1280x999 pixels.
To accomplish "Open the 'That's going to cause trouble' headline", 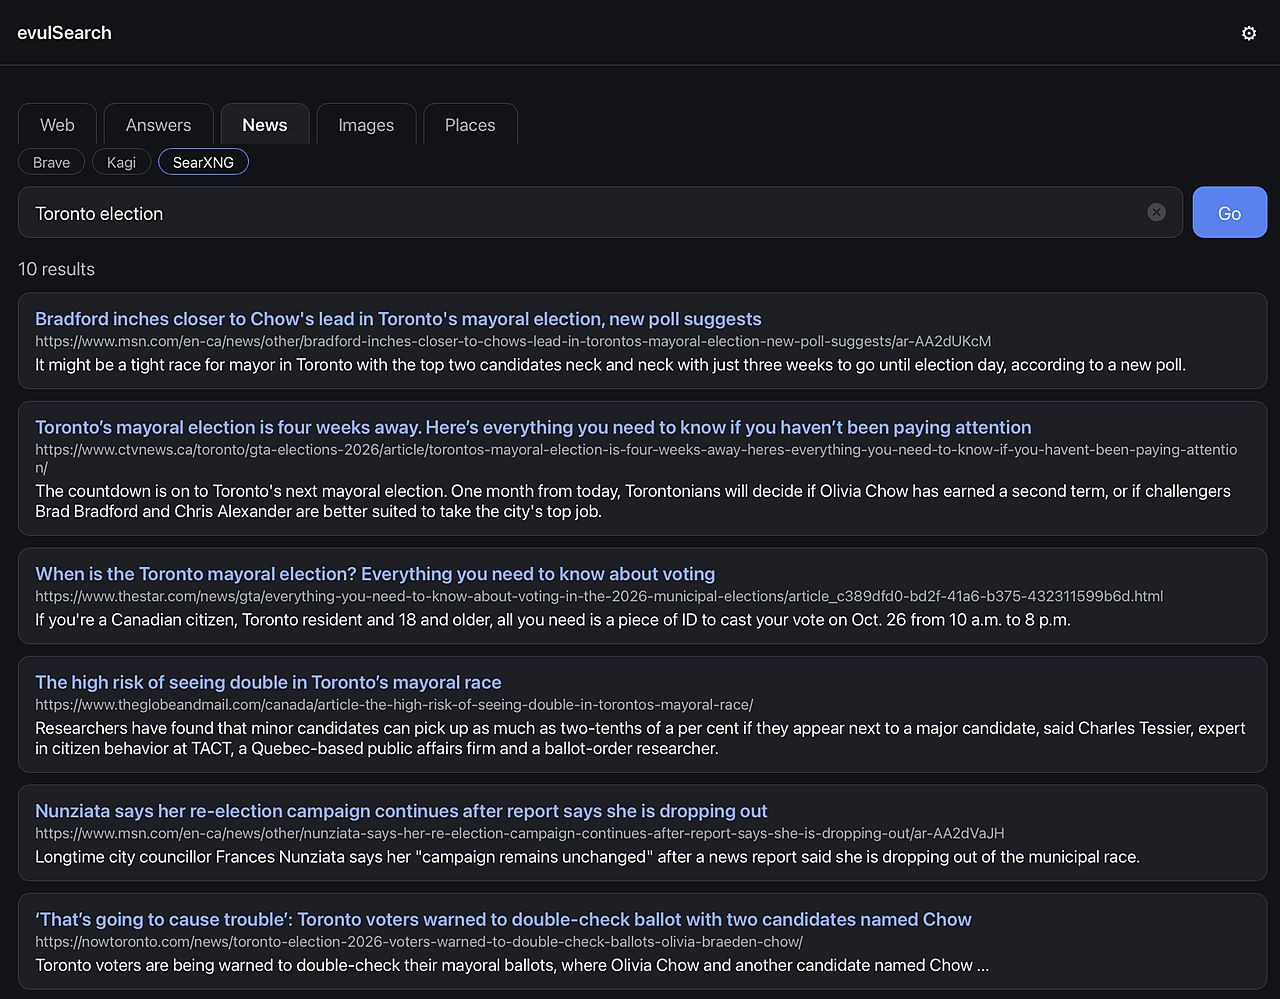I will coord(503,919).
